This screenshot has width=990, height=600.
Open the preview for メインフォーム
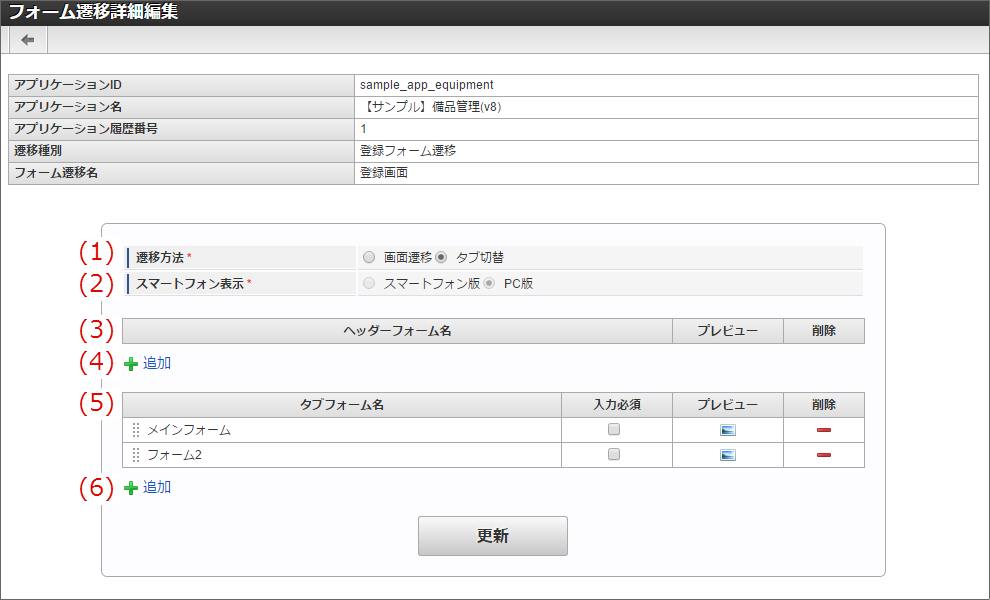point(727,430)
